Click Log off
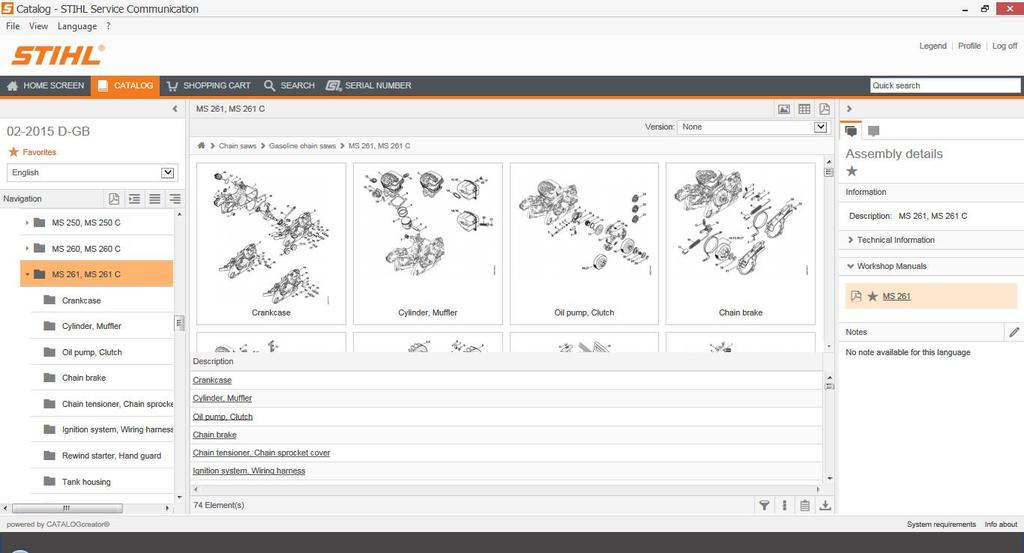Screen dimensions: 1024x553 tap(1004, 46)
